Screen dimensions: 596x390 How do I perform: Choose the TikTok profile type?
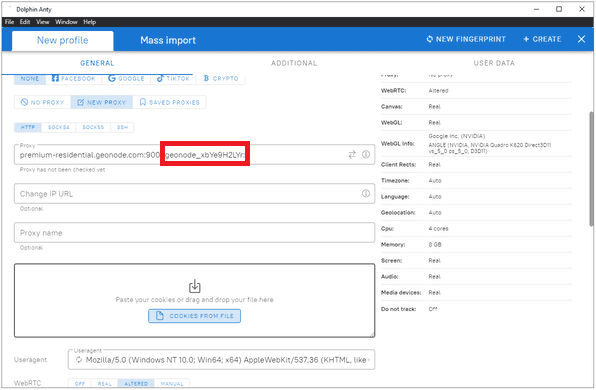point(173,79)
